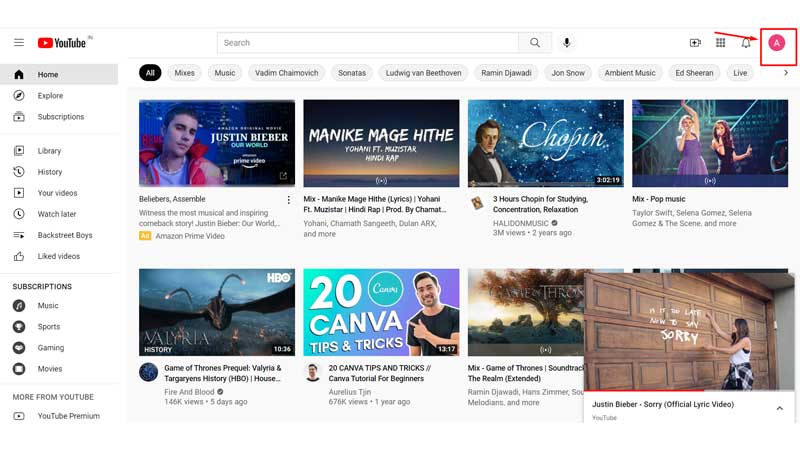Select the Ludwig van Beethoven chip
Viewport: 800px width, 450px height.
(x=423, y=73)
